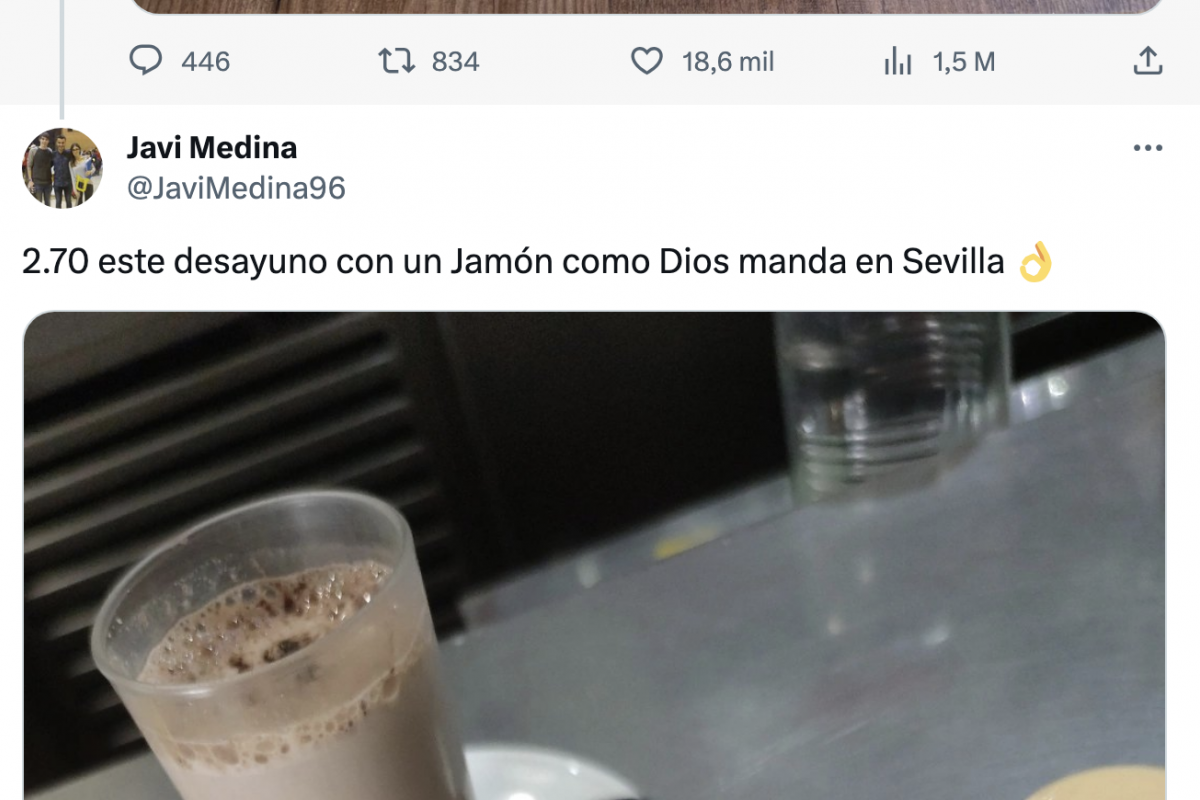Open Javi Medina's profile avatar
The height and width of the screenshot is (800, 1200).
point(62,168)
